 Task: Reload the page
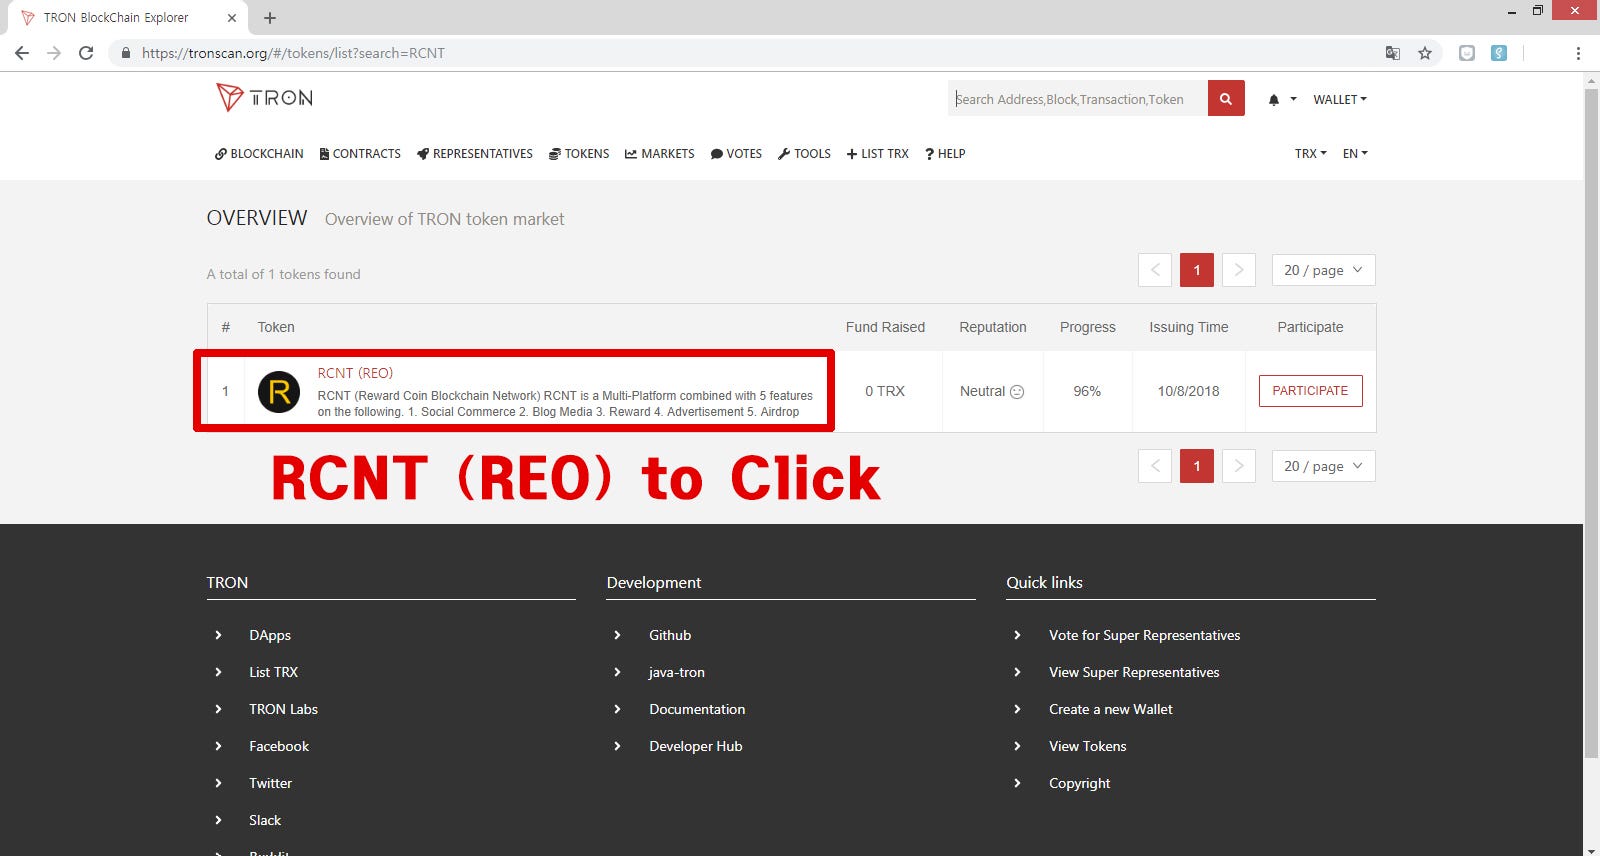pos(86,53)
